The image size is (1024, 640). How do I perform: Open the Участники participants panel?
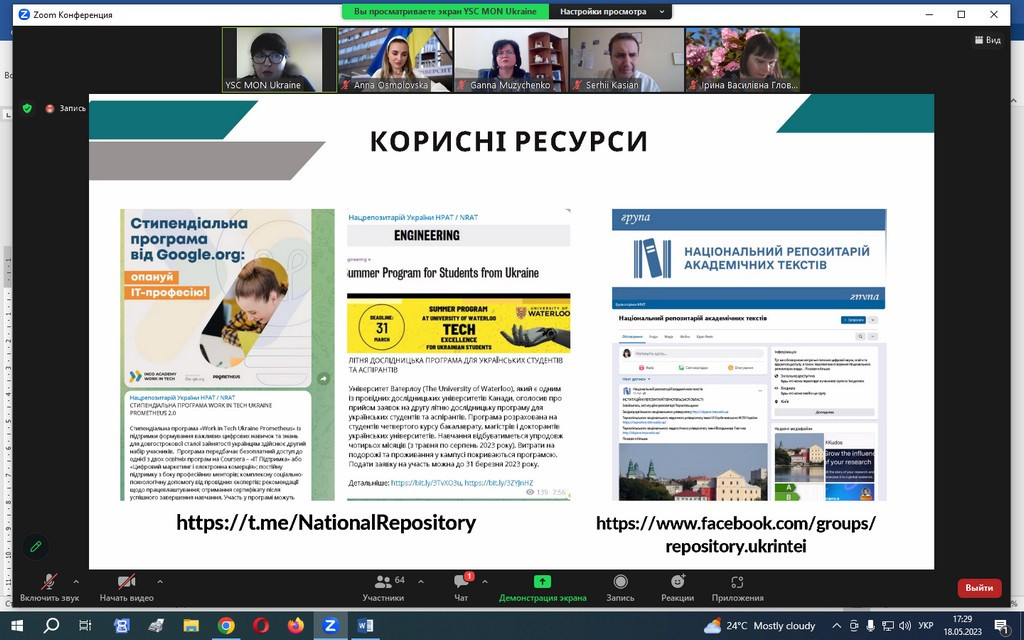(383, 588)
